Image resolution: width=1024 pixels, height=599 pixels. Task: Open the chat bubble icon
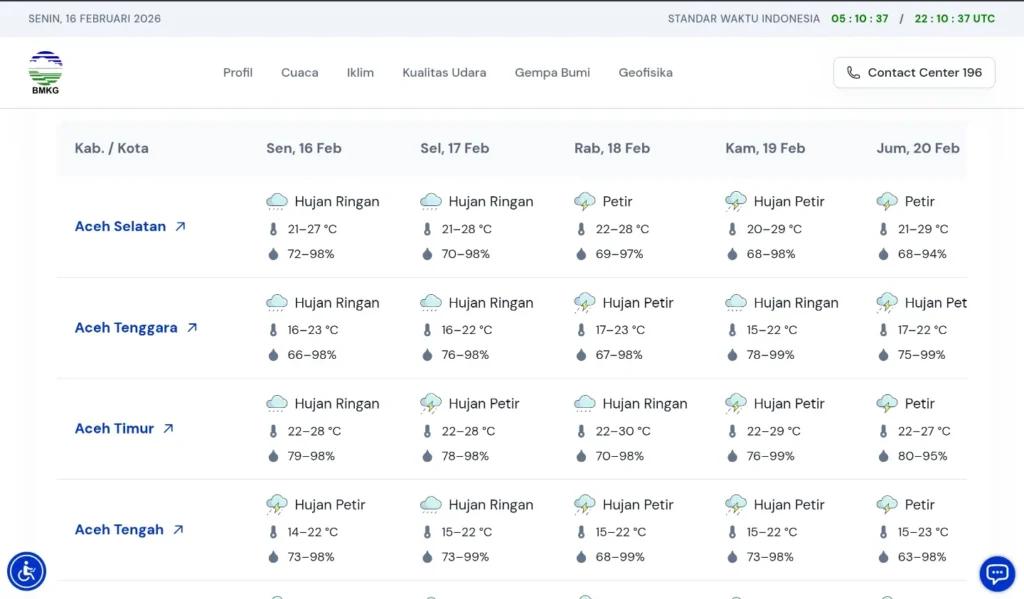coord(996,573)
